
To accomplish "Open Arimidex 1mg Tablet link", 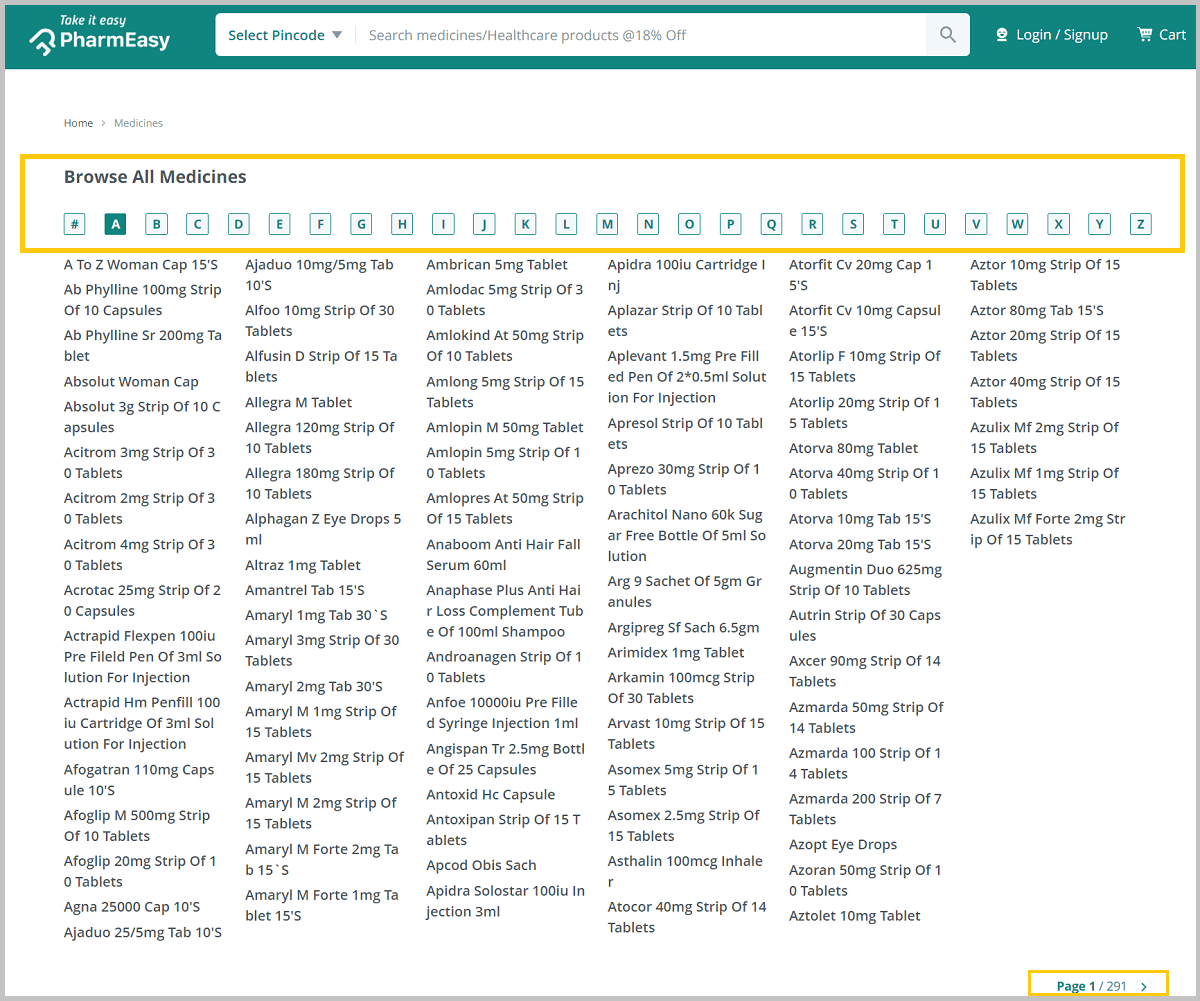I will [676, 653].
